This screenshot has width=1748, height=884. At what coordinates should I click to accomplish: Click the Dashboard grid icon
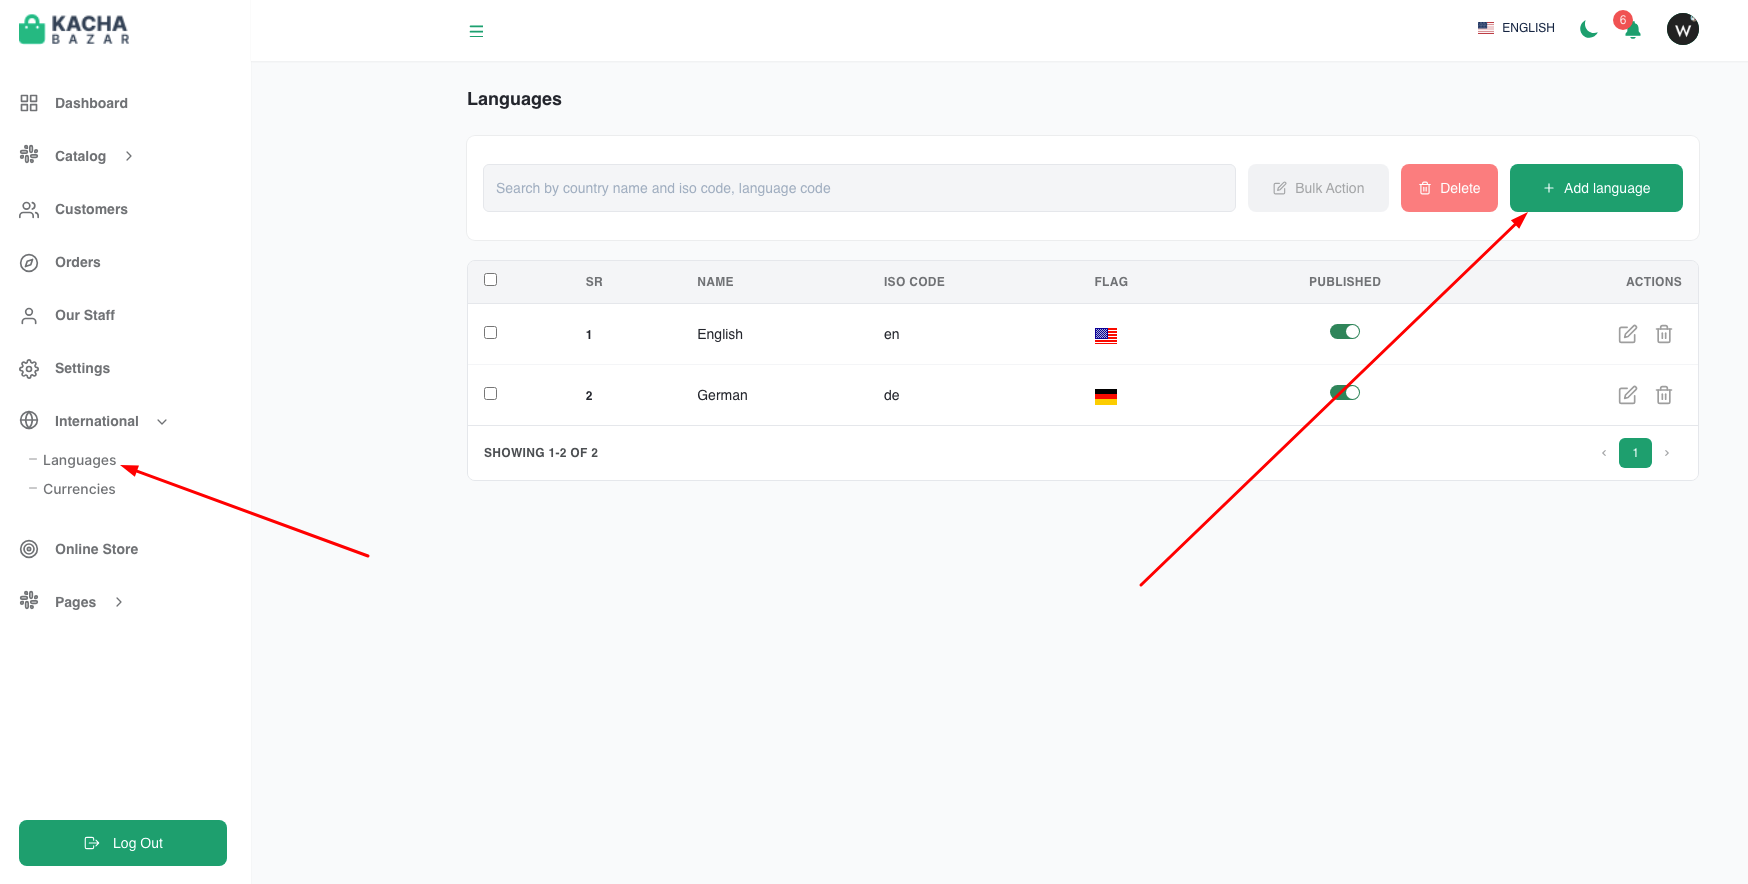tap(29, 103)
